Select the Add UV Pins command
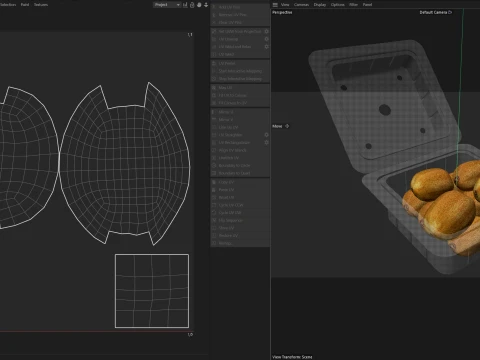 pyautogui.click(x=240, y=7)
